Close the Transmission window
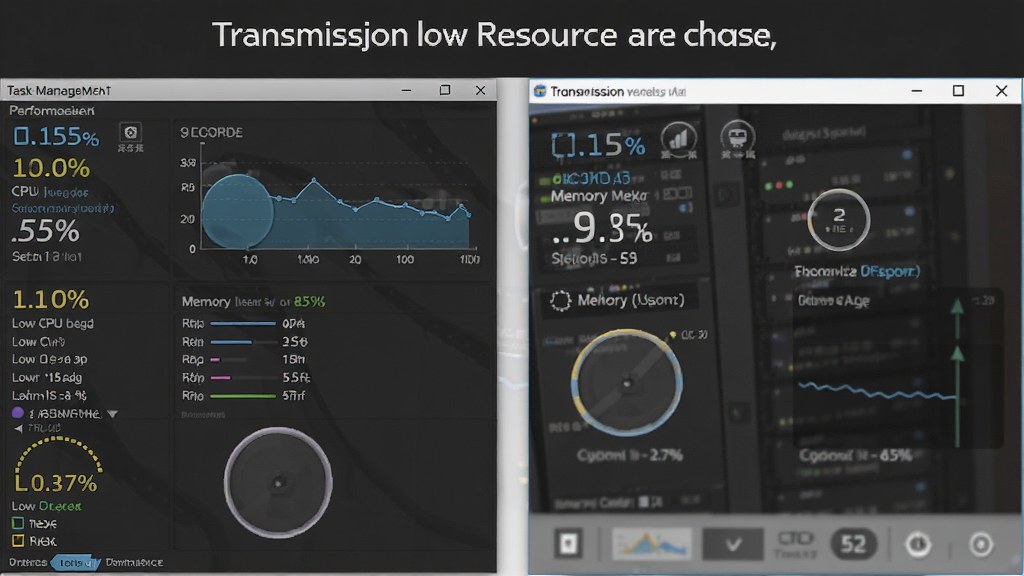 (x=1001, y=91)
